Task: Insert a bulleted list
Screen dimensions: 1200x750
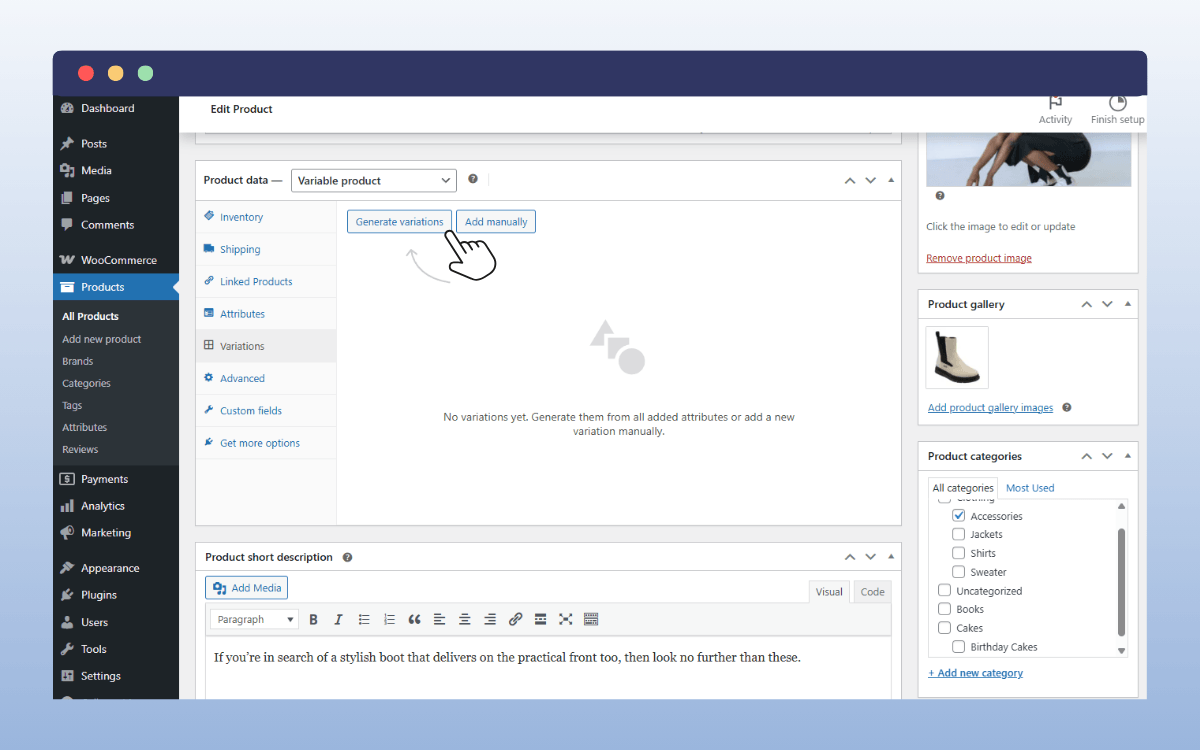Action: click(364, 620)
